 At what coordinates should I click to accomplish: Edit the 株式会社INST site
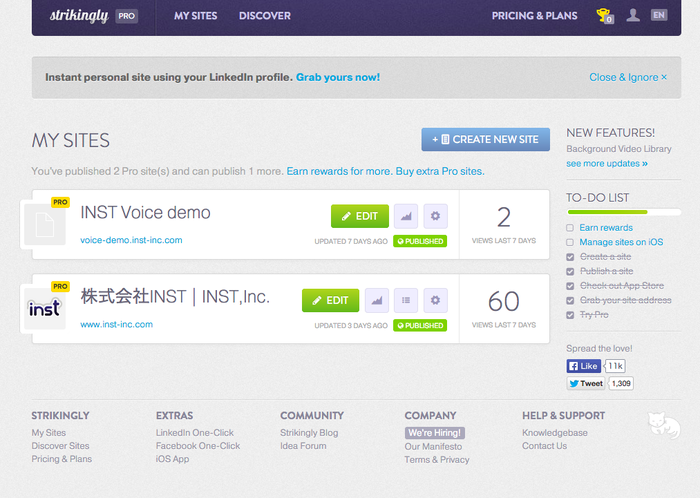[x=330, y=300]
